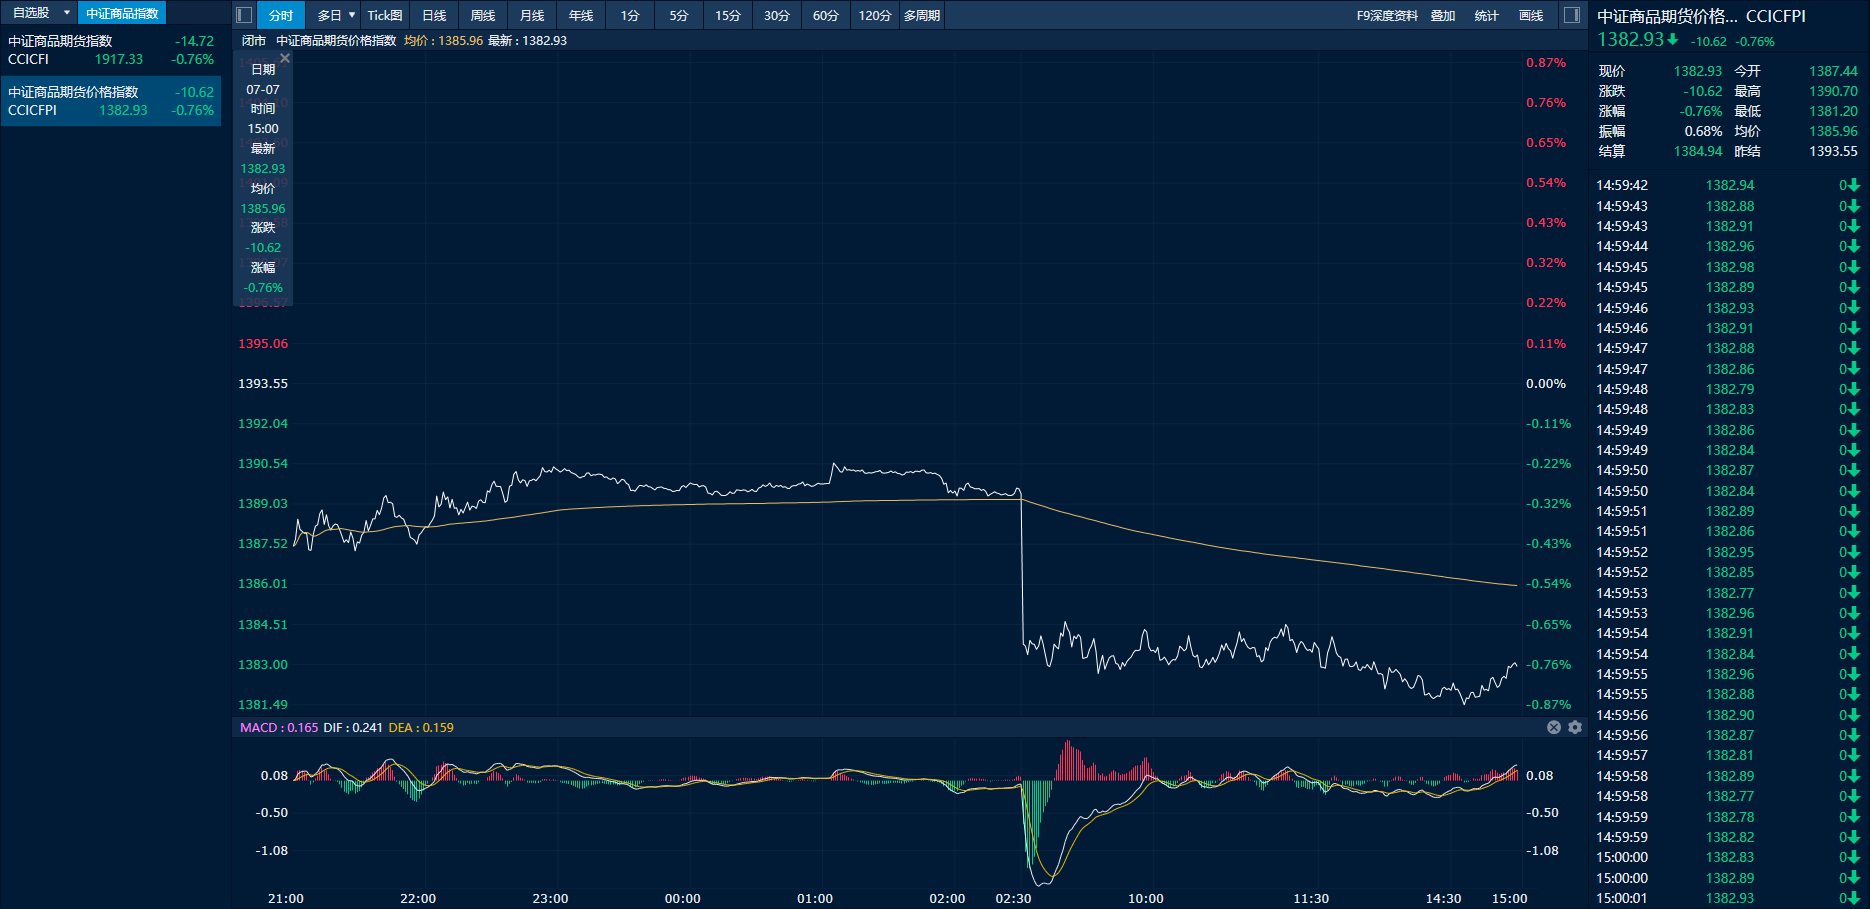This screenshot has width=1870, height=909.
Task: Show the 日线 daily K-line chart
Action: (x=434, y=15)
